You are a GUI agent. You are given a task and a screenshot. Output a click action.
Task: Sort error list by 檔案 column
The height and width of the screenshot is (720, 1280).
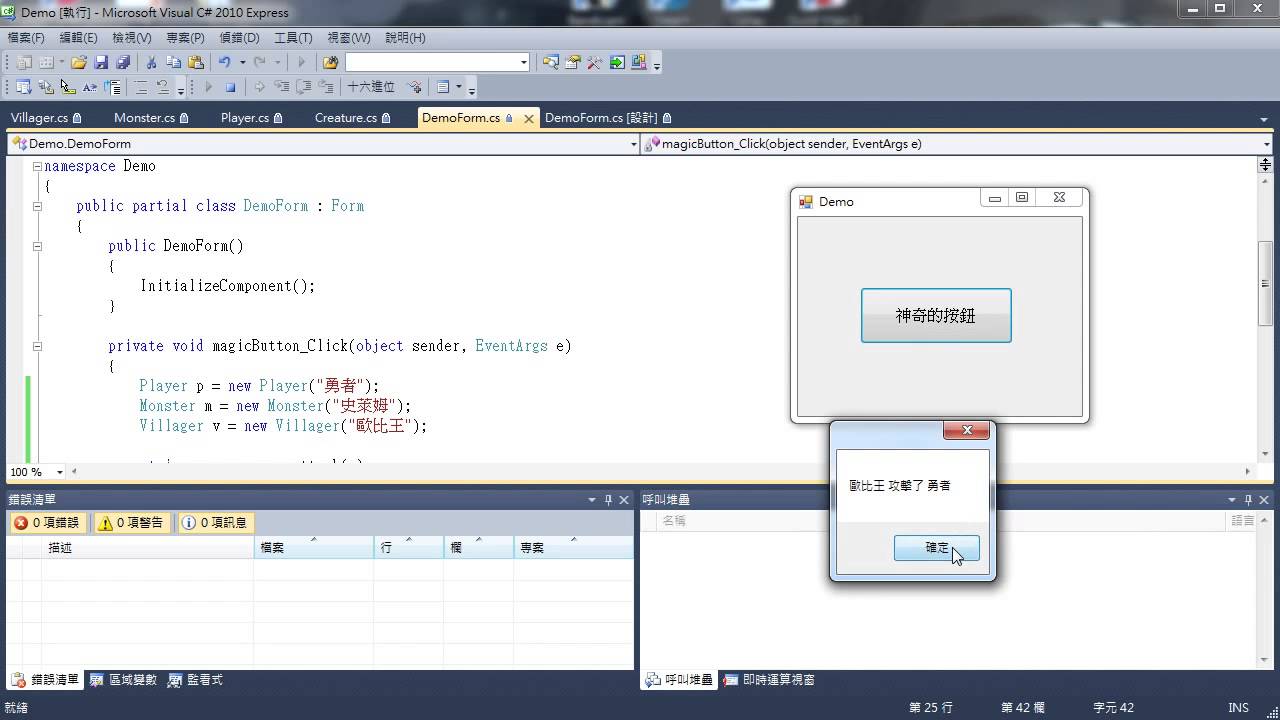tap(313, 548)
